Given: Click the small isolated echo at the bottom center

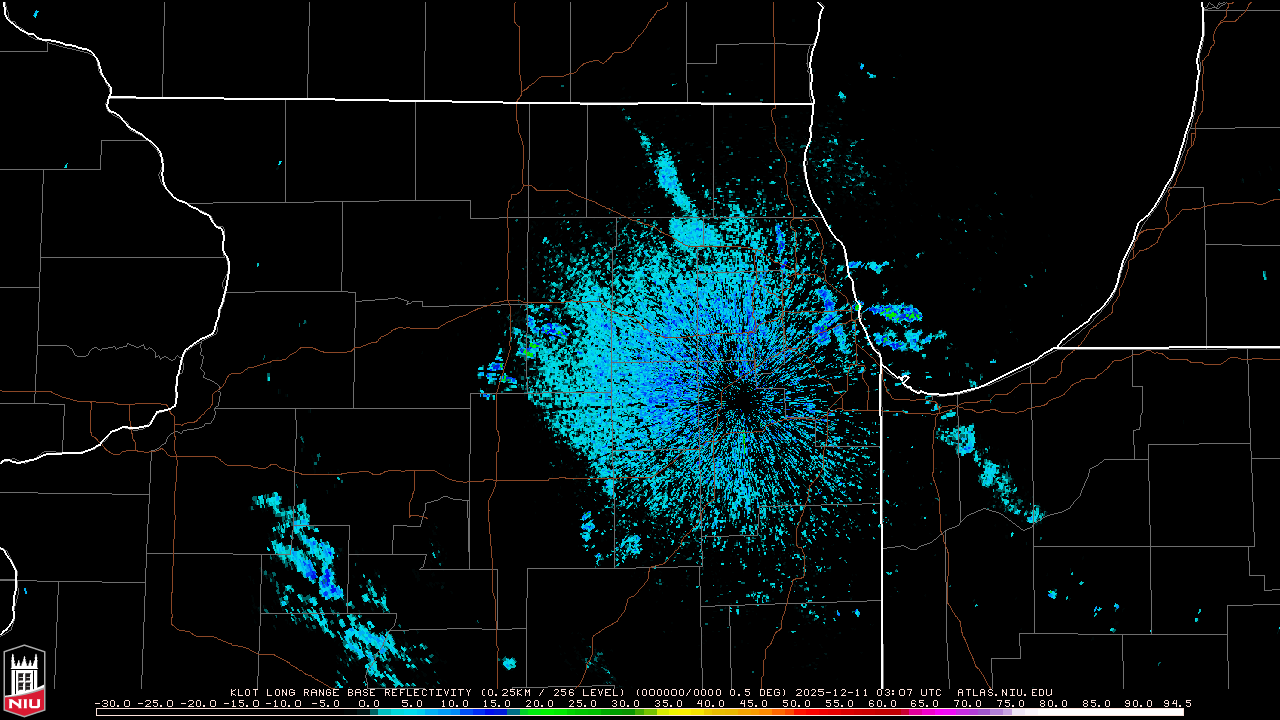Looking at the screenshot, I should coord(509,663).
